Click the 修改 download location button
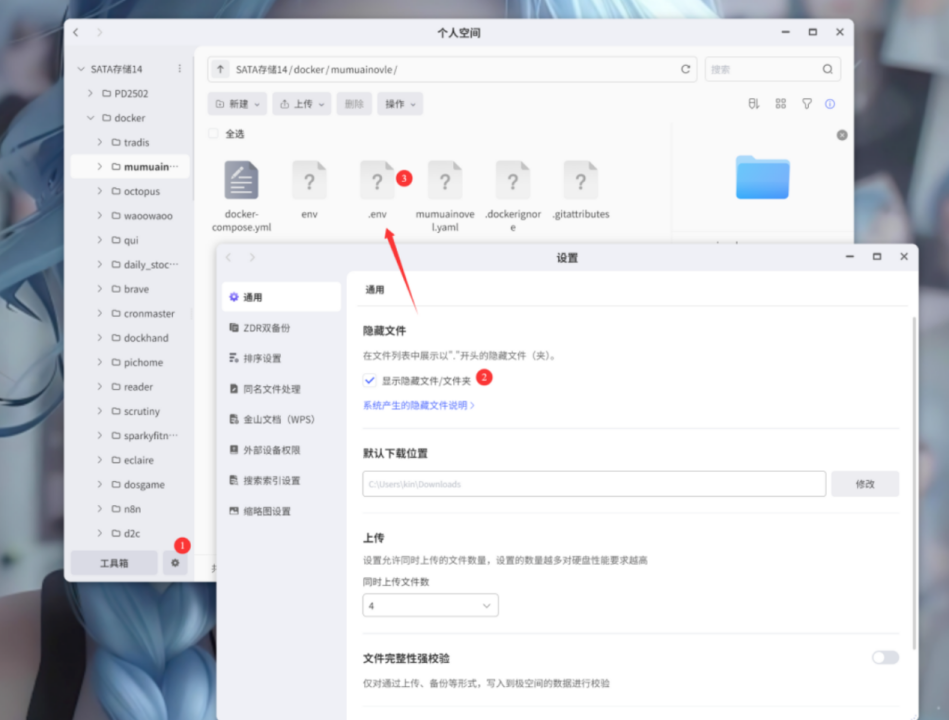The width and height of the screenshot is (949, 720). pos(864,484)
